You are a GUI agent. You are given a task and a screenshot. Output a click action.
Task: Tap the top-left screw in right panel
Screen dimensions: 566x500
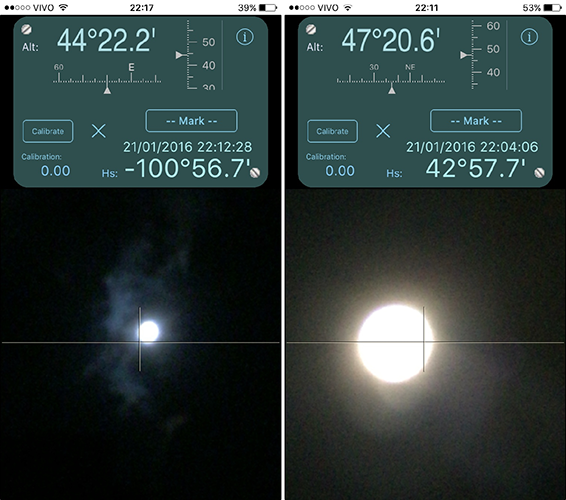tap(311, 29)
